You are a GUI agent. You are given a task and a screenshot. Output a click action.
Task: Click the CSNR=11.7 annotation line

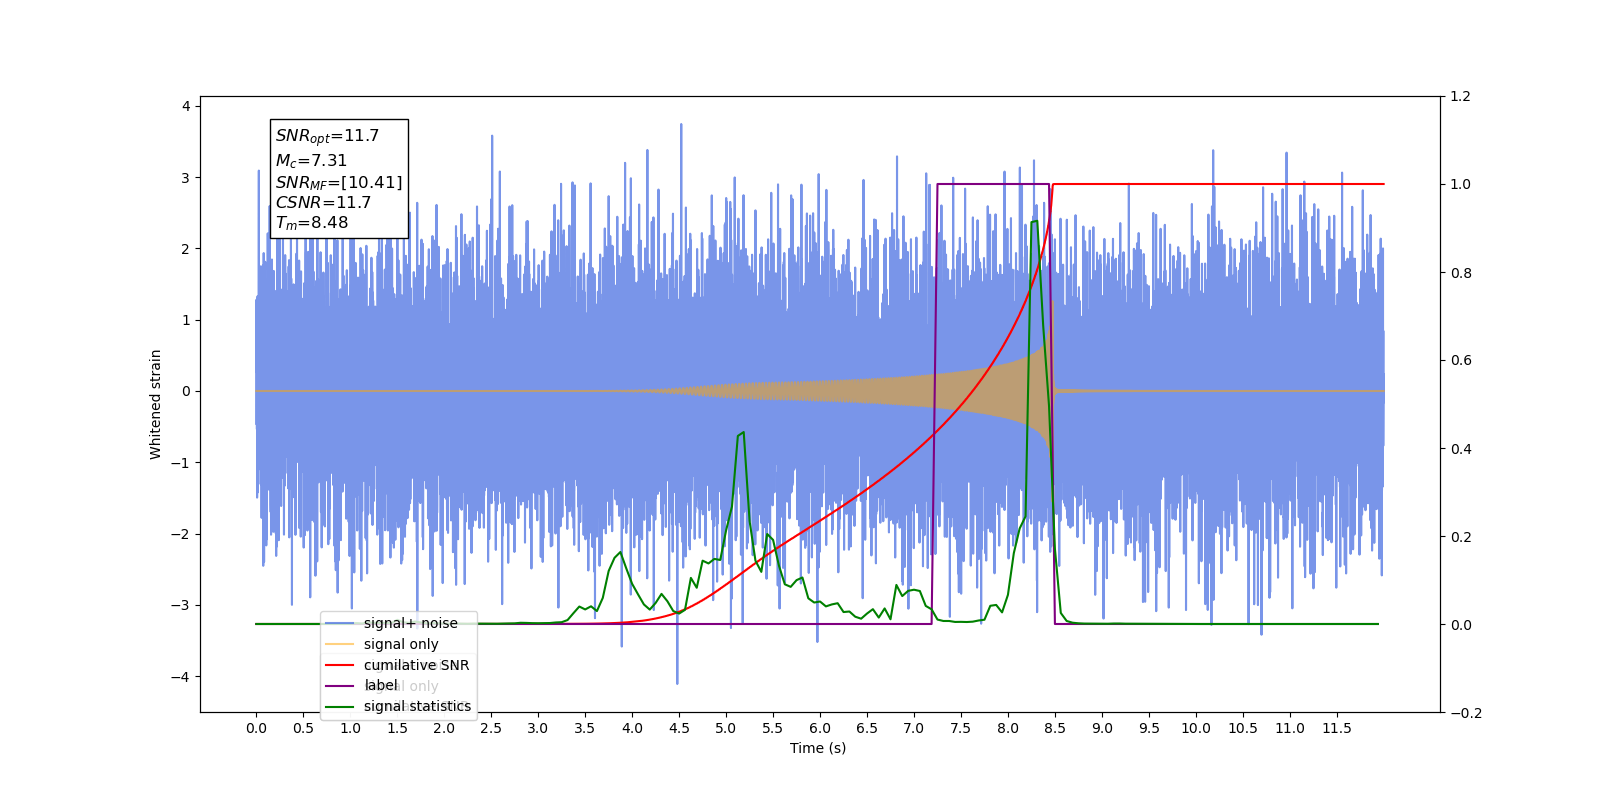pos(323,202)
